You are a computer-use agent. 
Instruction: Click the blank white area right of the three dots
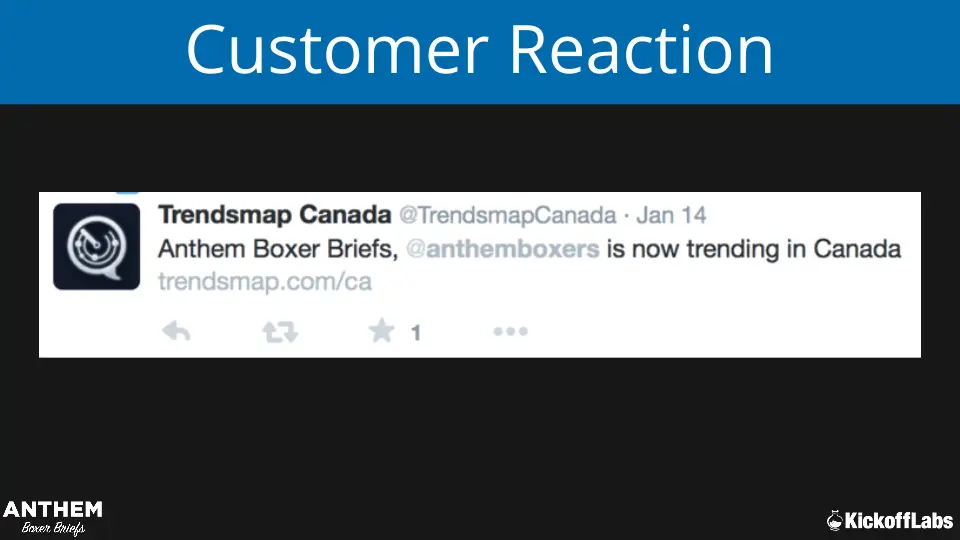click(720, 332)
